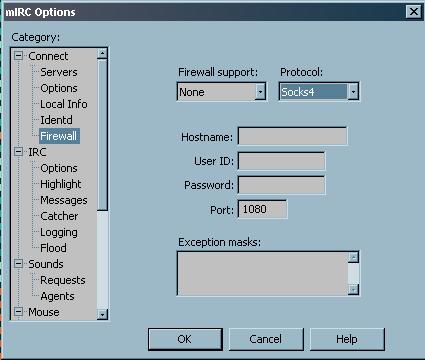Screen dimensions: 425x360
Task: Click Exception masks scroll up arrow
Action: (353, 257)
